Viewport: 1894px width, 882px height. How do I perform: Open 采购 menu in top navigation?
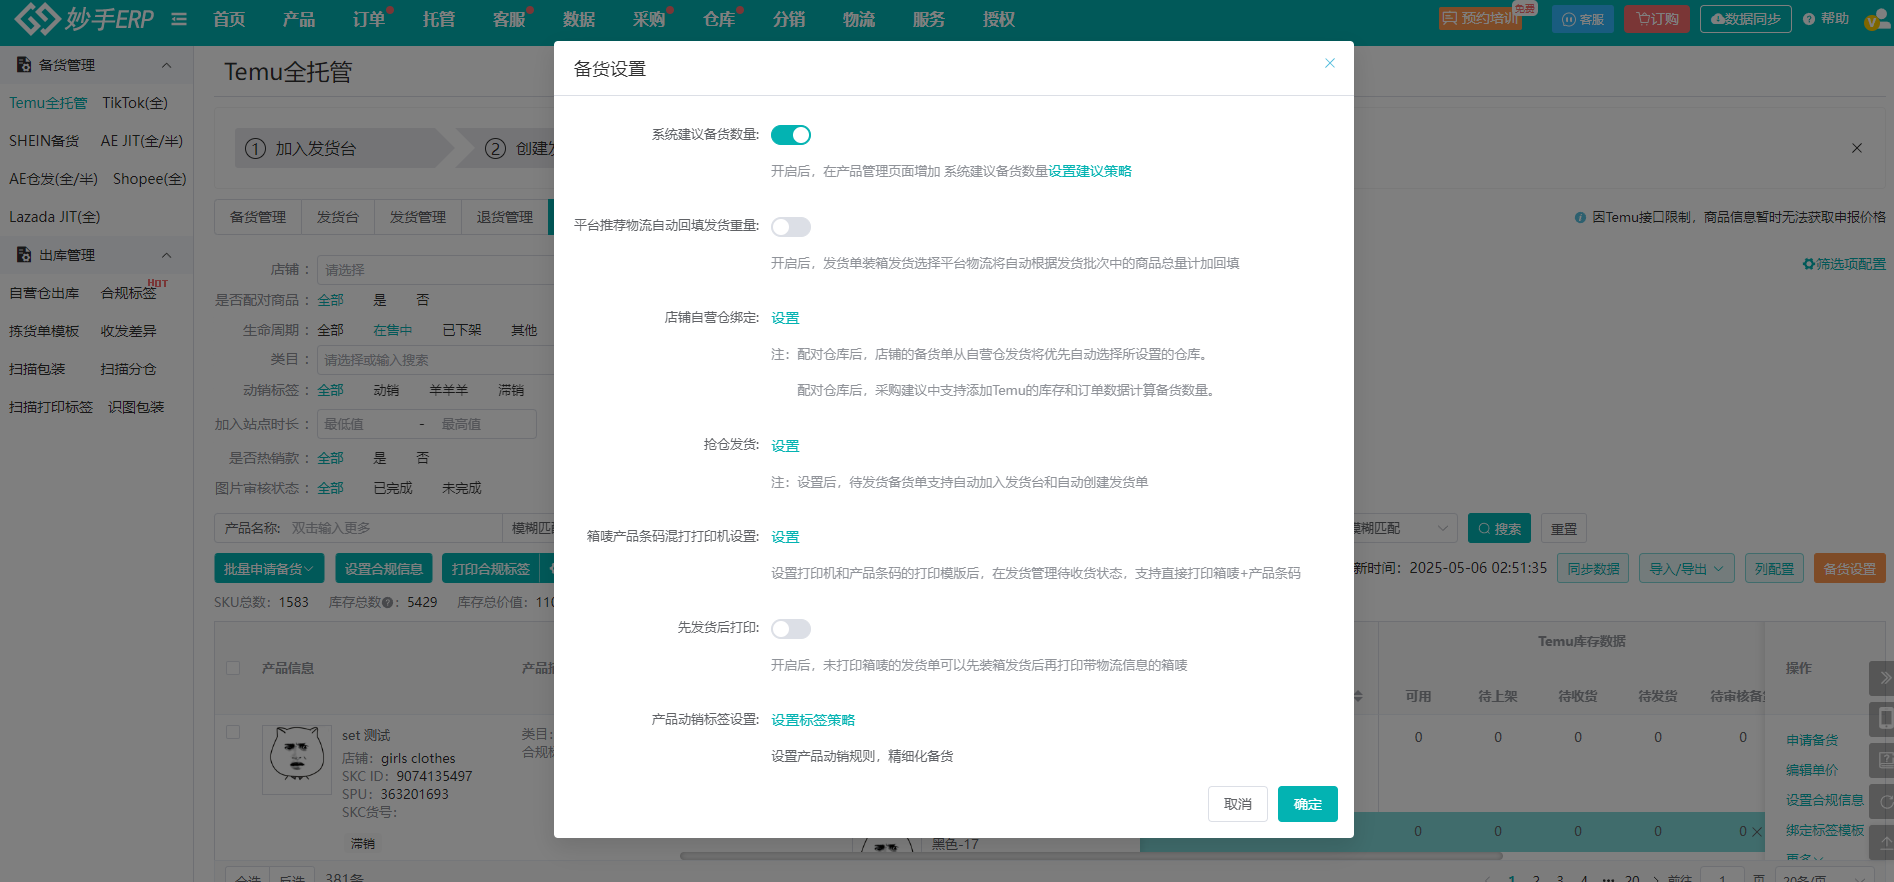point(649,19)
